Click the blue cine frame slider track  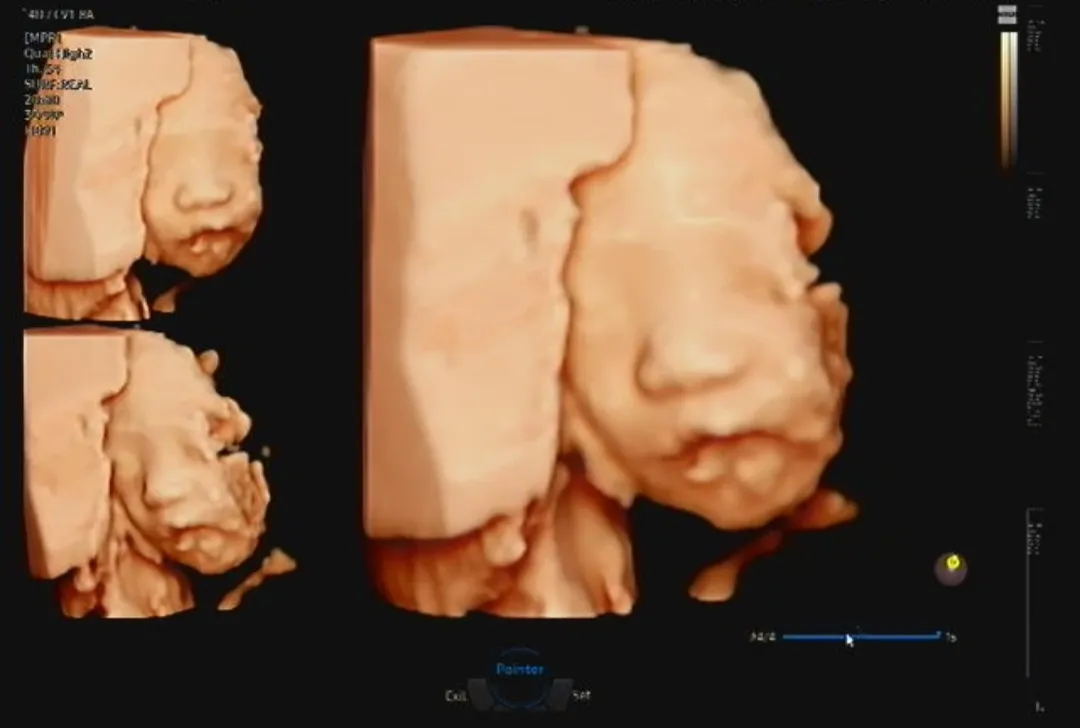(x=861, y=636)
